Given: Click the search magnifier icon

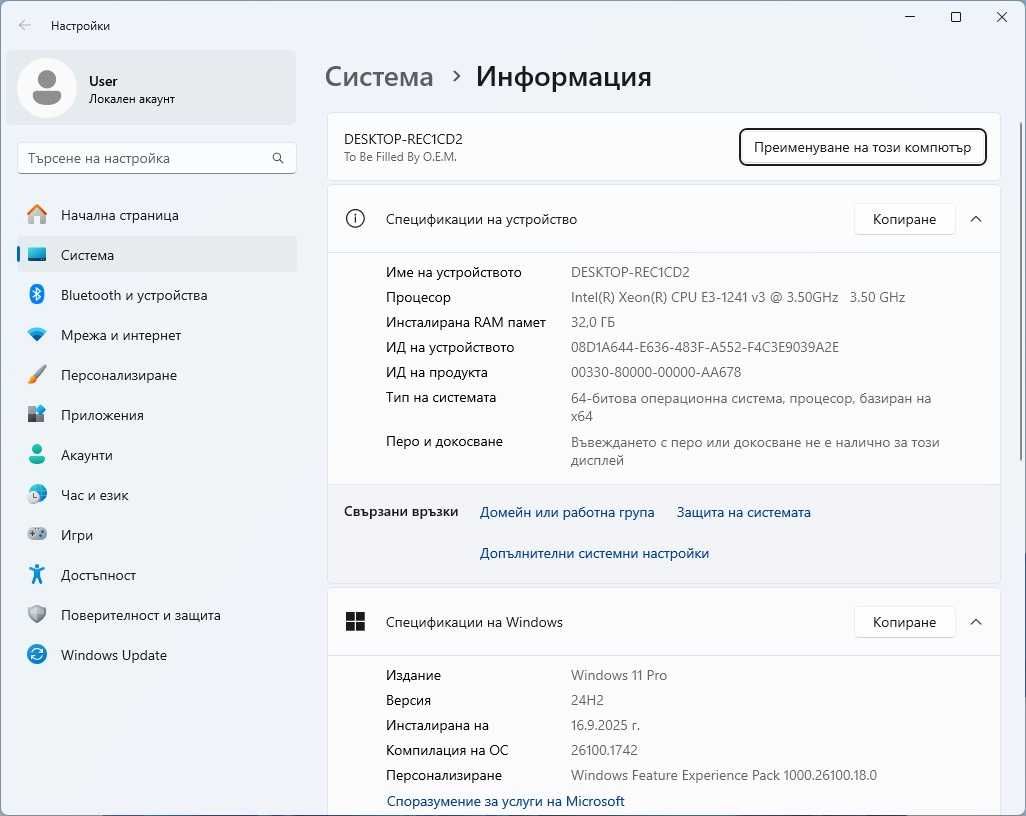Looking at the screenshot, I should coord(278,158).
